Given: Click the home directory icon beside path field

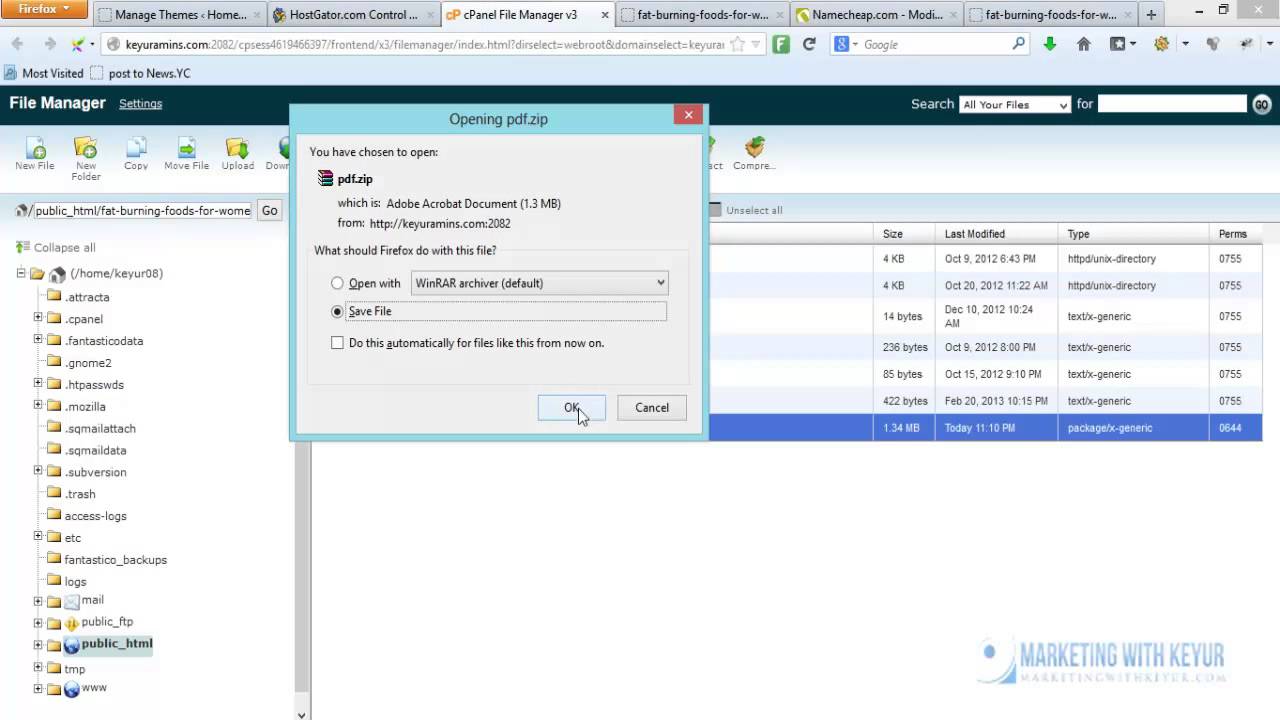Looking at the screenshot, I should pos(23,211).
